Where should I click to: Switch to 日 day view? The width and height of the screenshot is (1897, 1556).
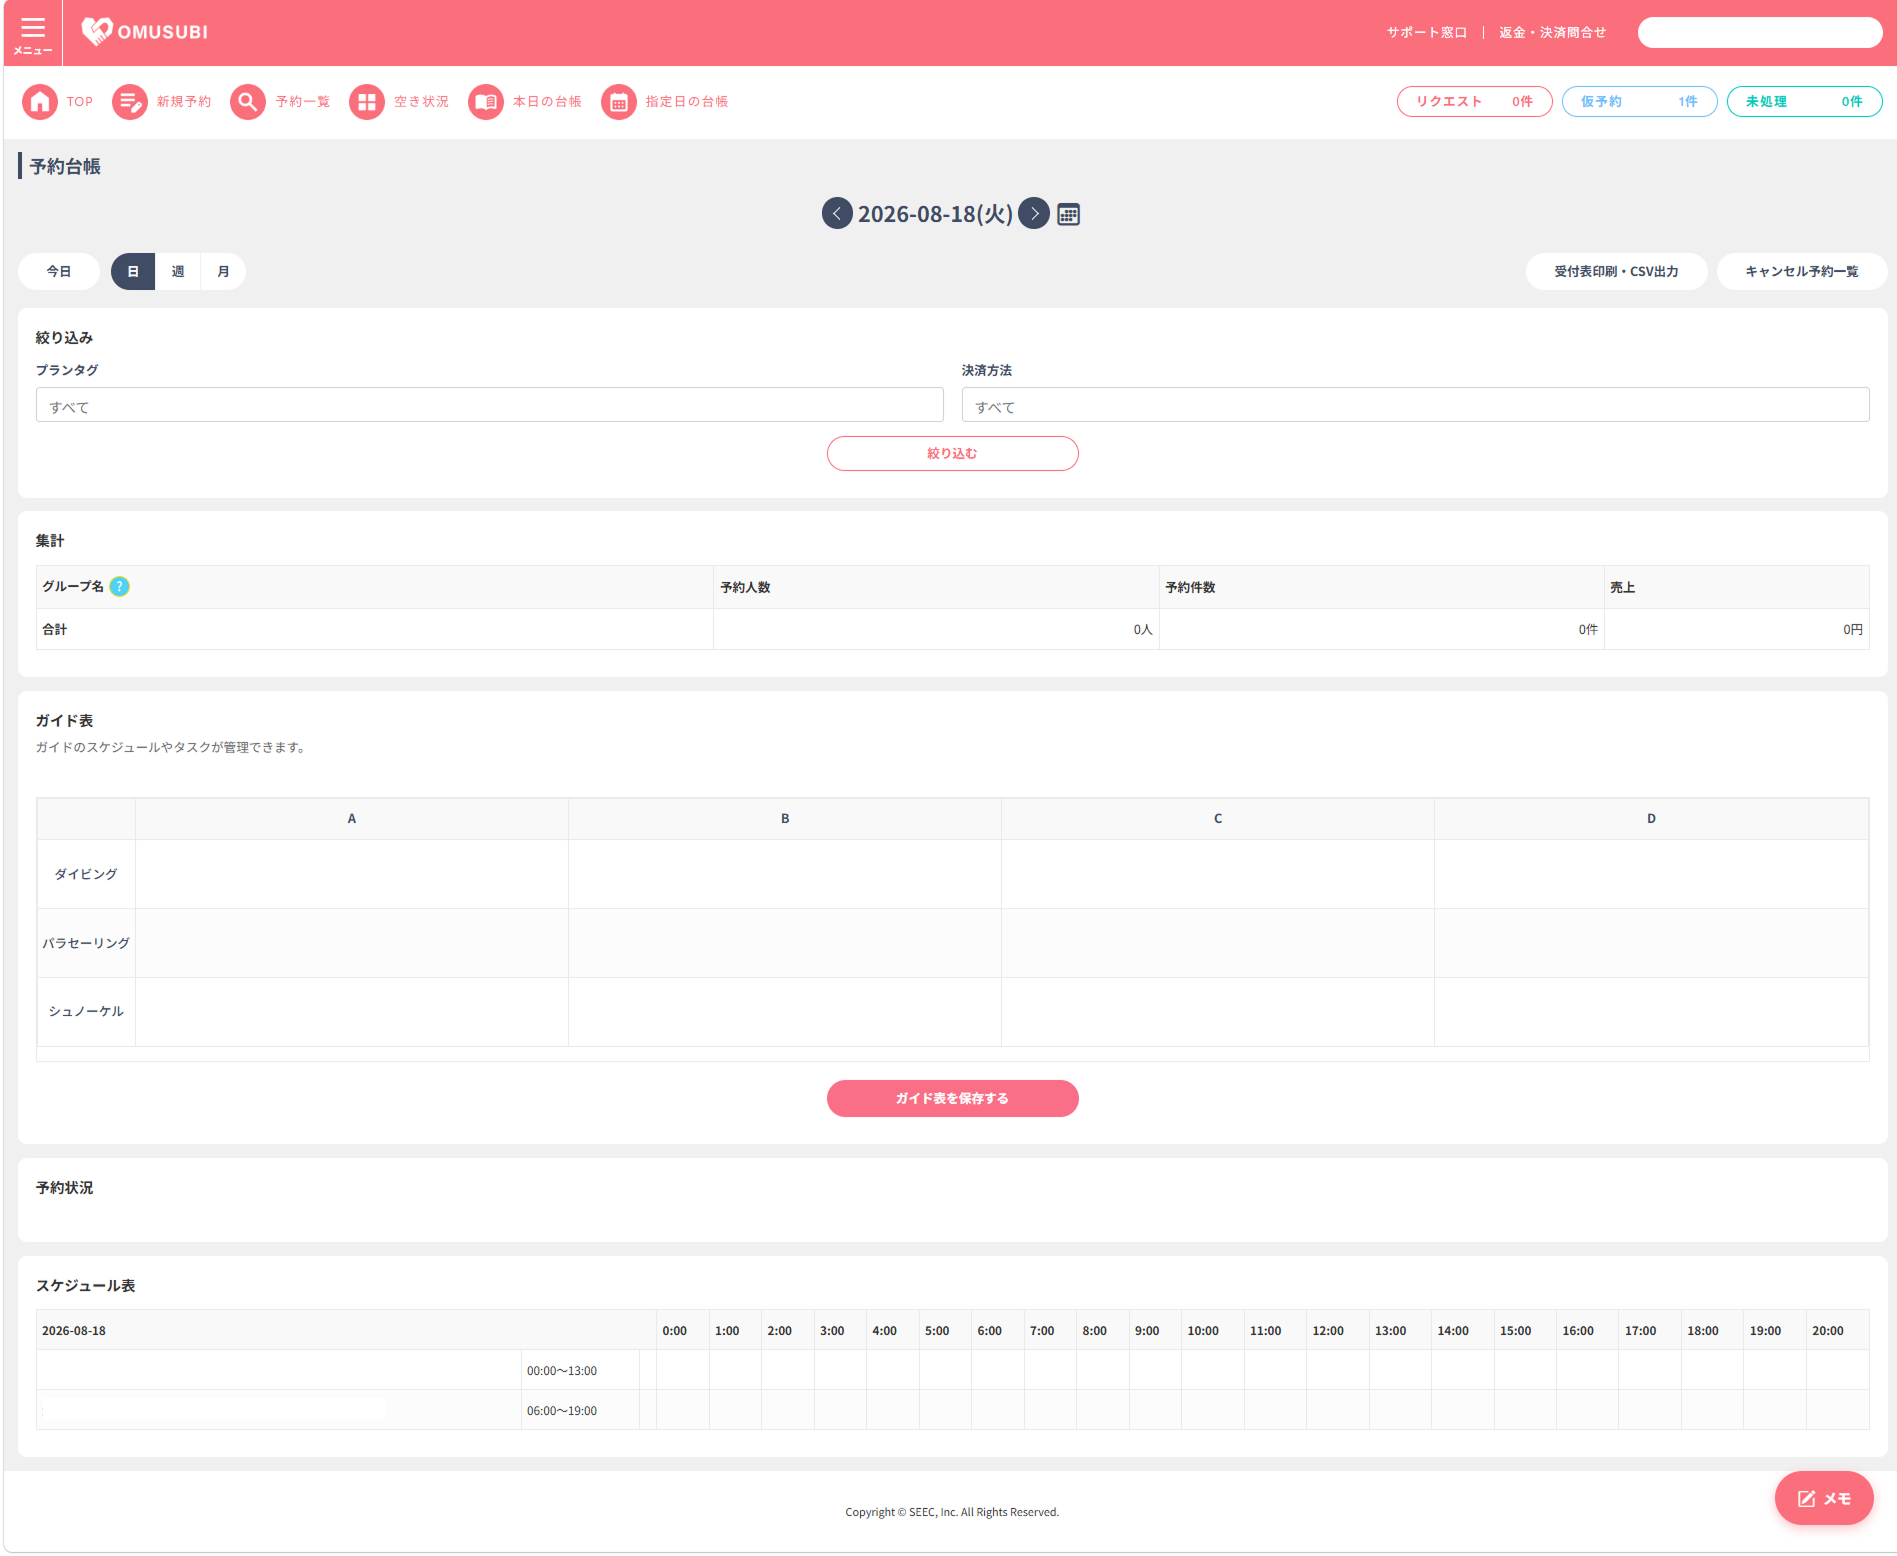[x=133, y=271]
